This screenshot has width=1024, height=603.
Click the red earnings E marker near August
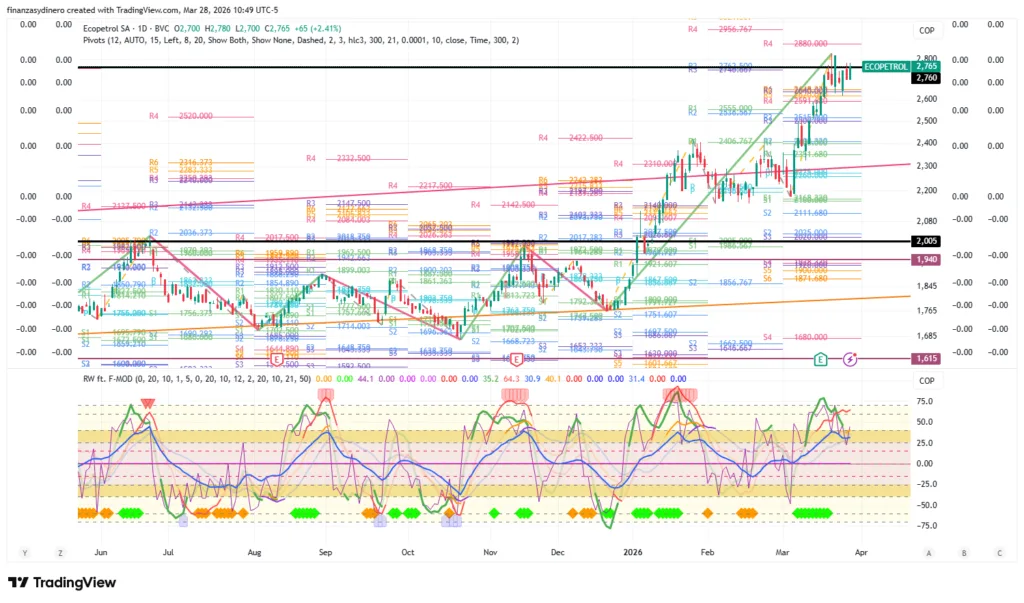(x=276, y=358)
